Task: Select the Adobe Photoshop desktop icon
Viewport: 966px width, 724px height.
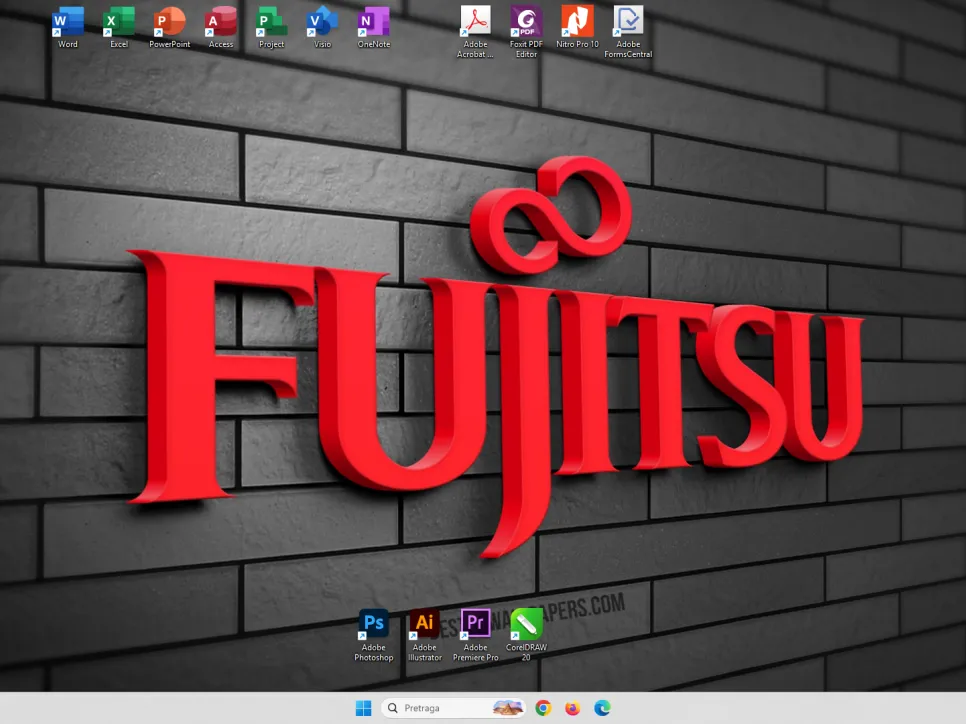Action: click(x=373, y=635)
